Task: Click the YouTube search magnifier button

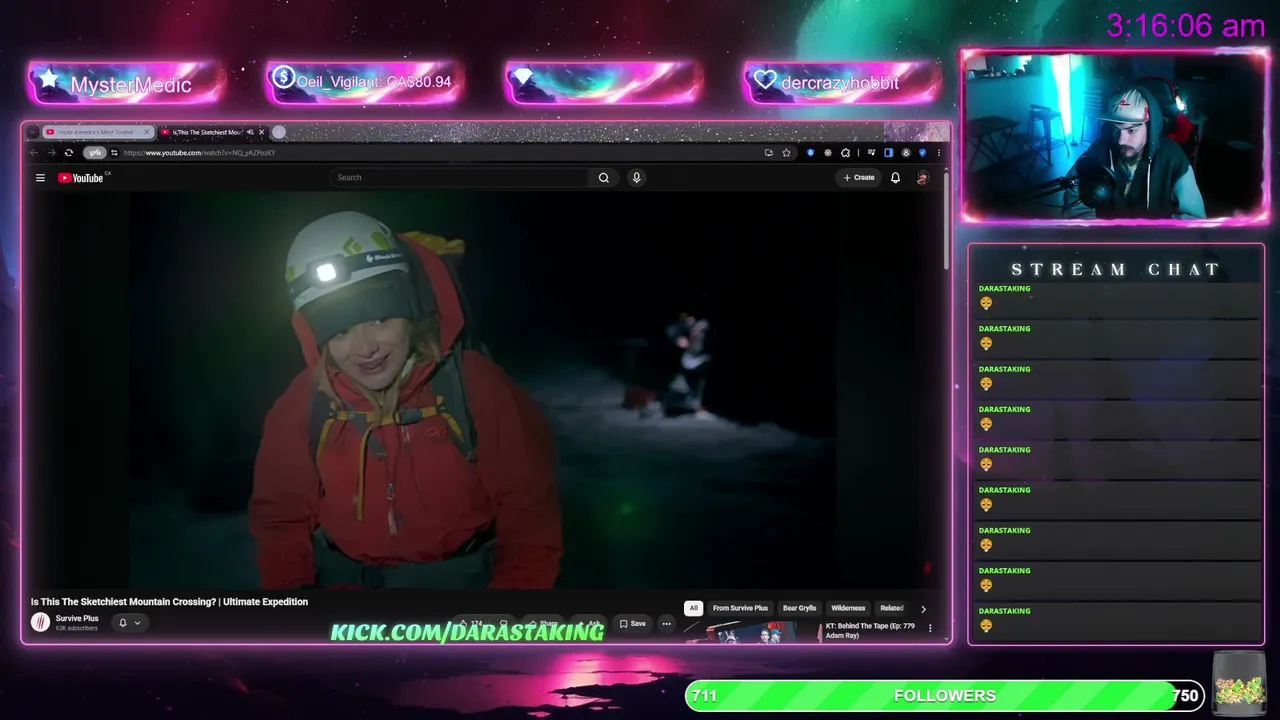Action: [x=604, y=178]
